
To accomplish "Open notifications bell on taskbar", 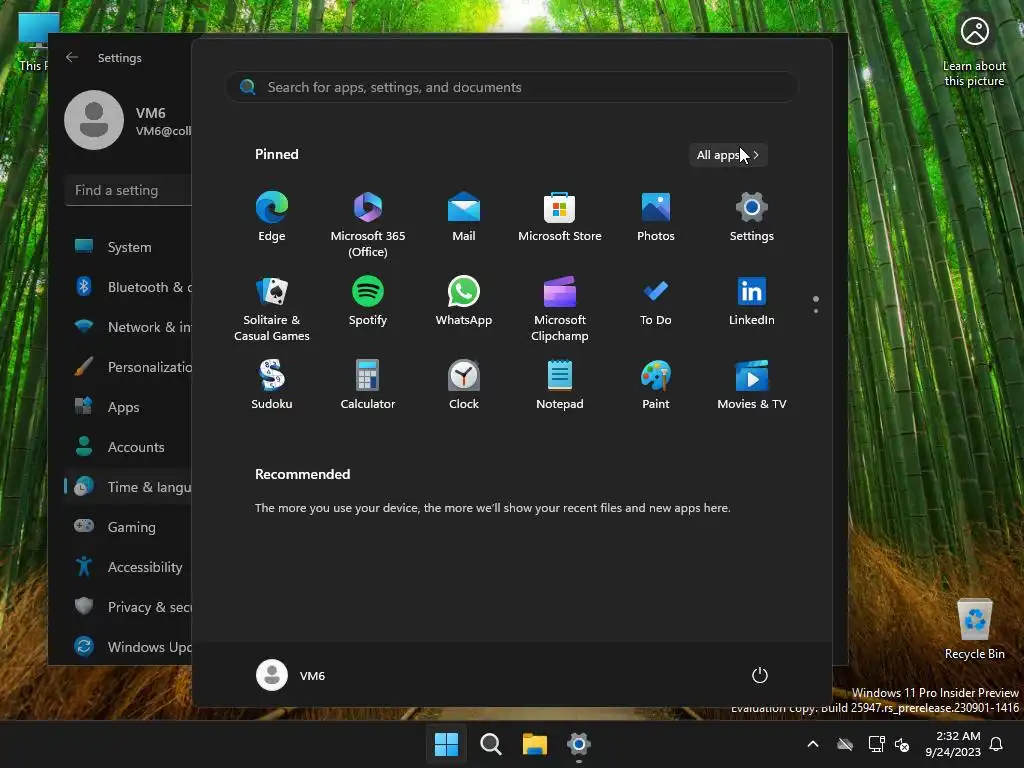I will click(997, 744).
